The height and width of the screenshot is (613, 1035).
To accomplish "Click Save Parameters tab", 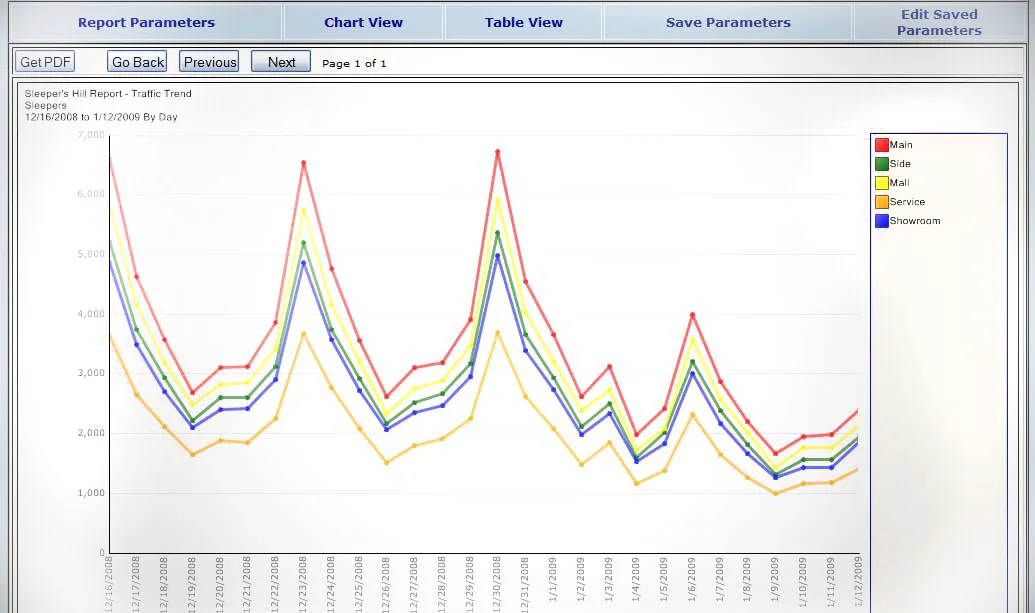I will pyautogui.click(x=727, y=22).
